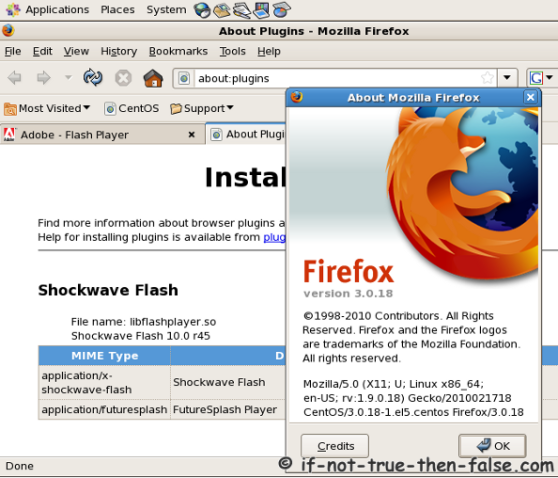Open the Places menu in GNOME panel
The height and width of the screenshot is (478, 558).
(x=117, y=9)
